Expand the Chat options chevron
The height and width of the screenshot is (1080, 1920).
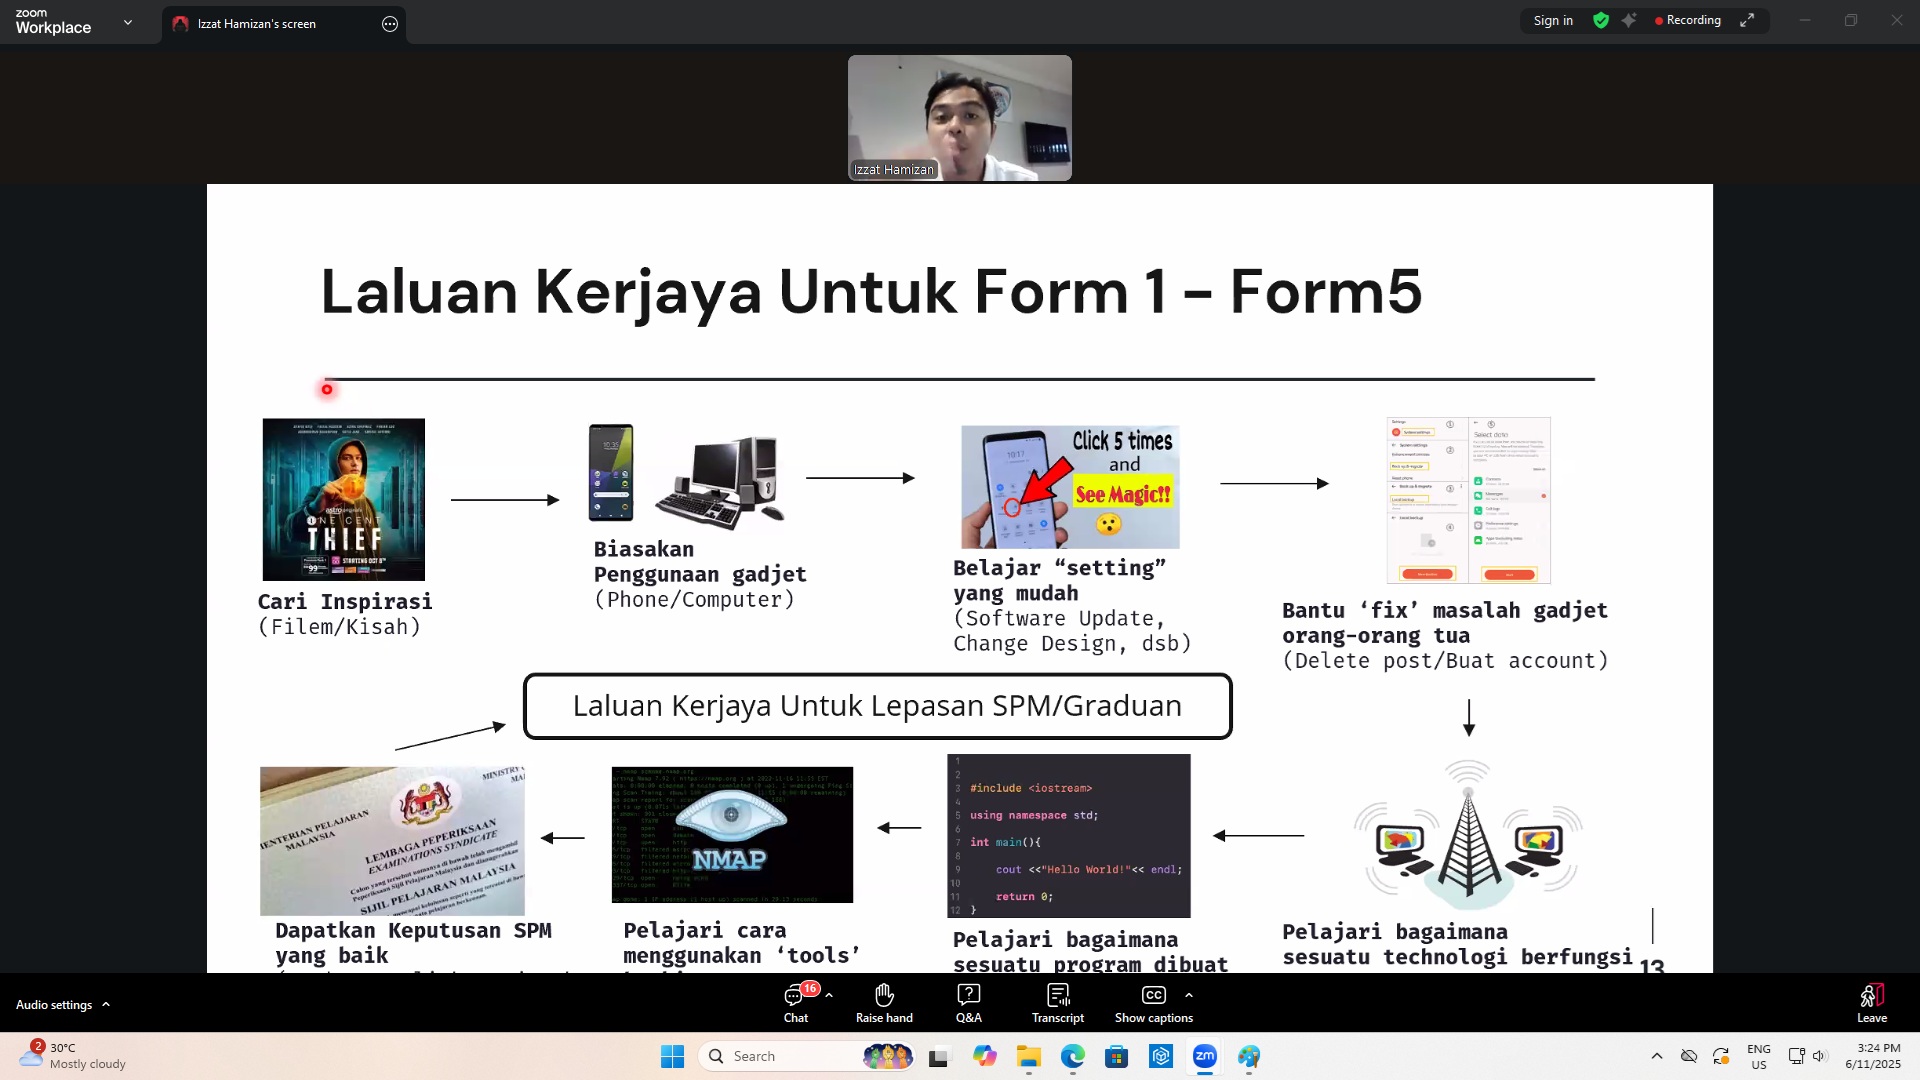click(829, 995)
